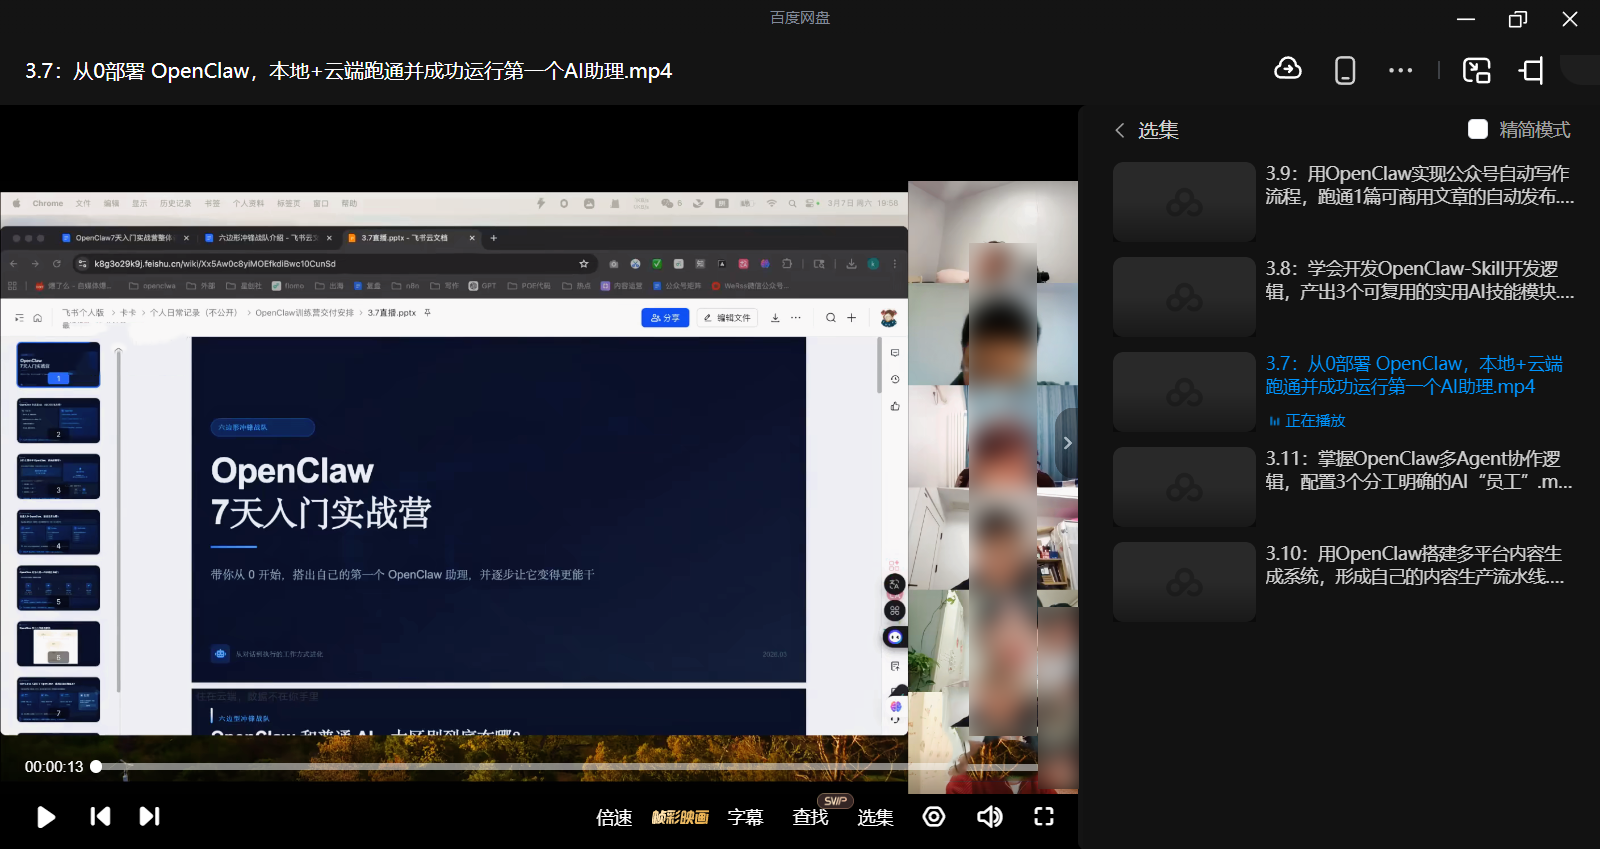Open the 帧彩映画 quality option
Image resolution: width=1600 pixels, height=849 pixels.
680,818
